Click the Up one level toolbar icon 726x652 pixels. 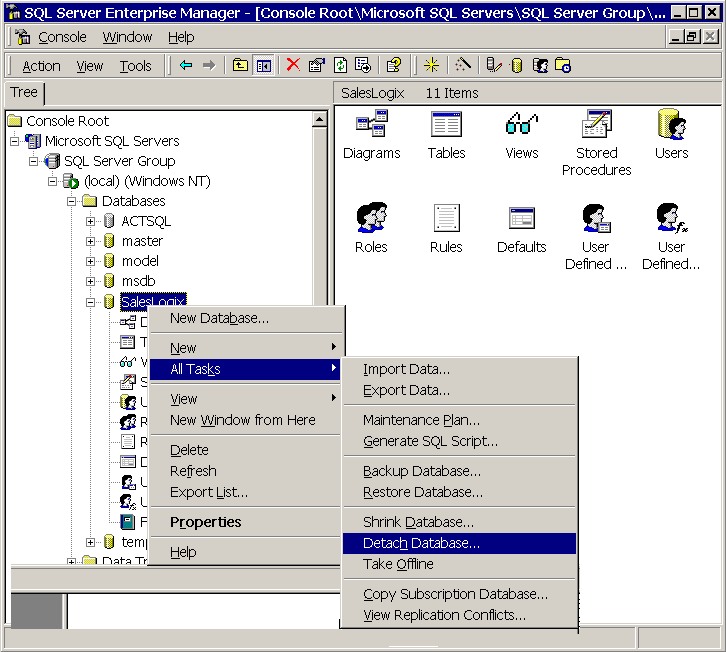[x=240, y=65]
